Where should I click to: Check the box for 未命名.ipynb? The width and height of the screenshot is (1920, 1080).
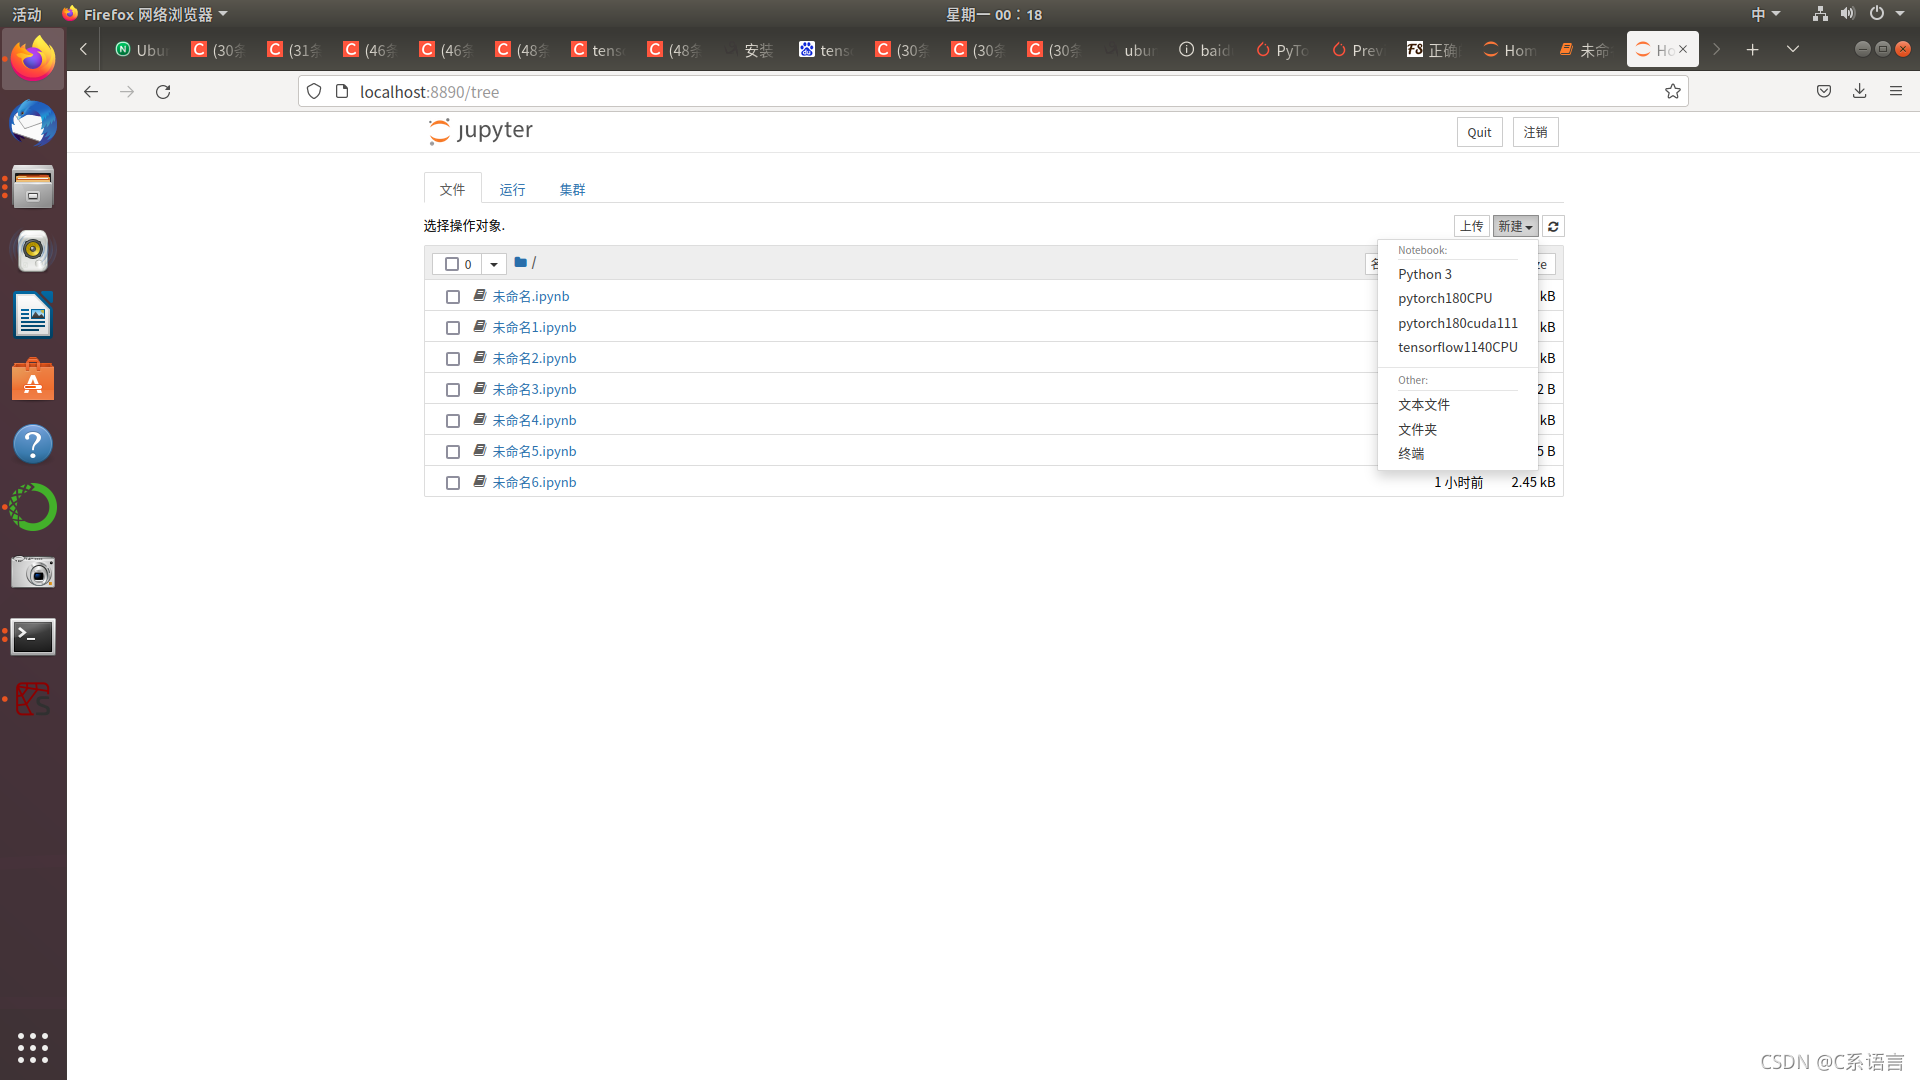453,297
